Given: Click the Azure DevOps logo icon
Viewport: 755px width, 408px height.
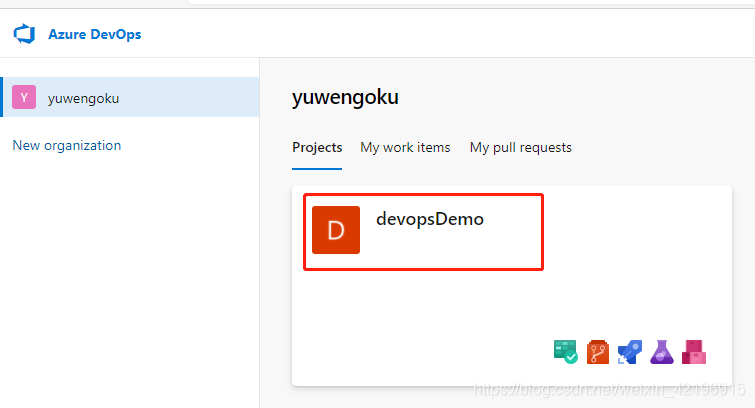Looking at the screenshot, I should 24,34.
